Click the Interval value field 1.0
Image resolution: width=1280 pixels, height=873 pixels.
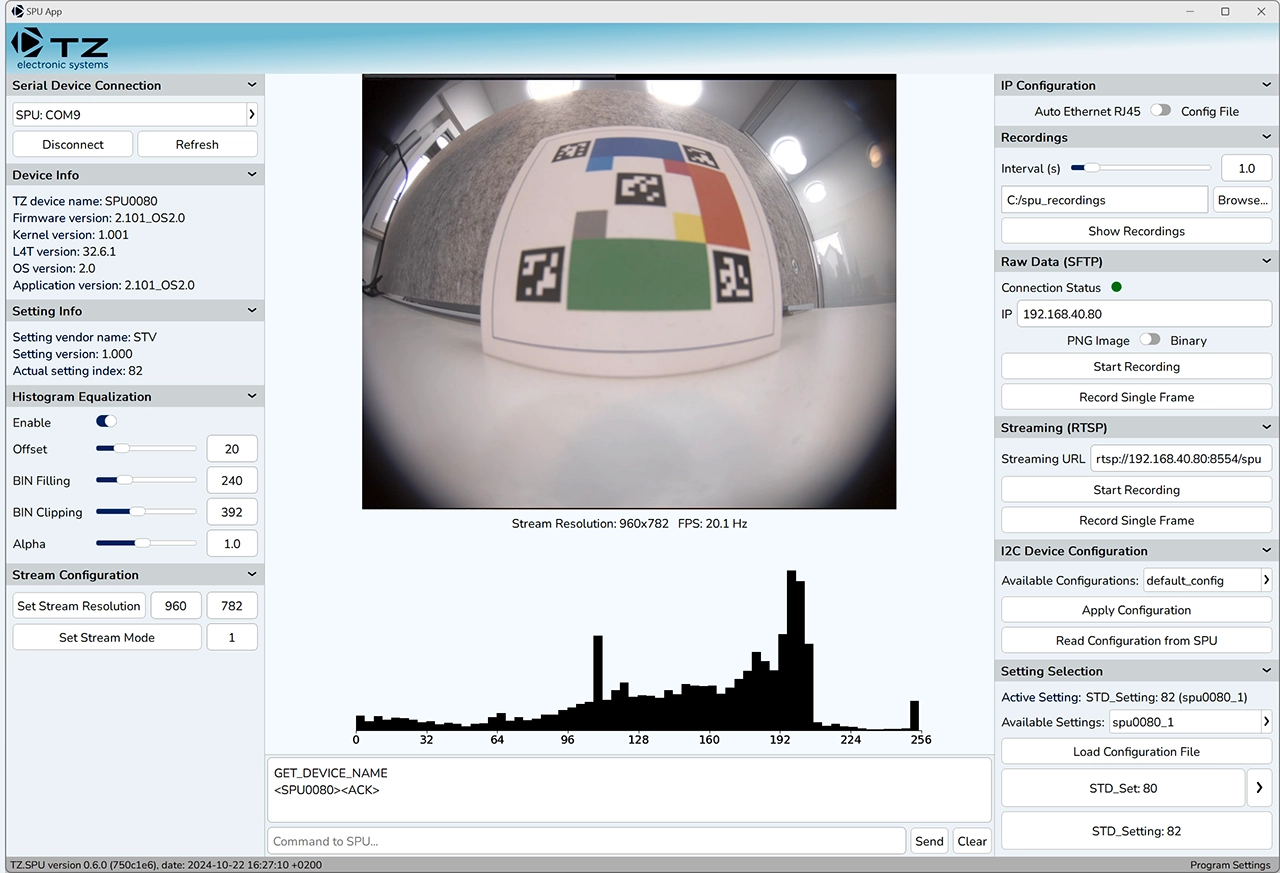click(1247, 169)
